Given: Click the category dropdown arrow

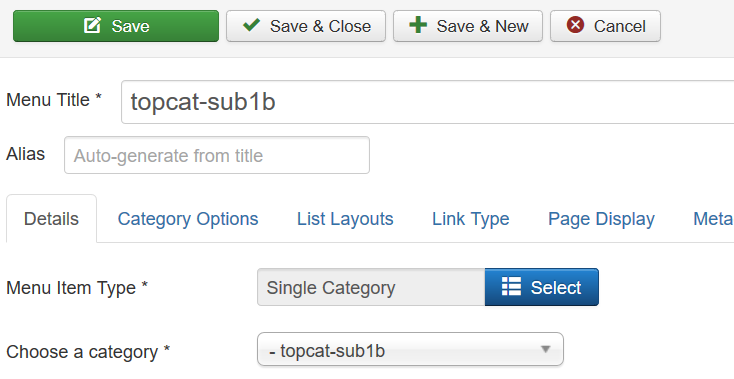Looking at the screenshot, I should tap(545, 349).
